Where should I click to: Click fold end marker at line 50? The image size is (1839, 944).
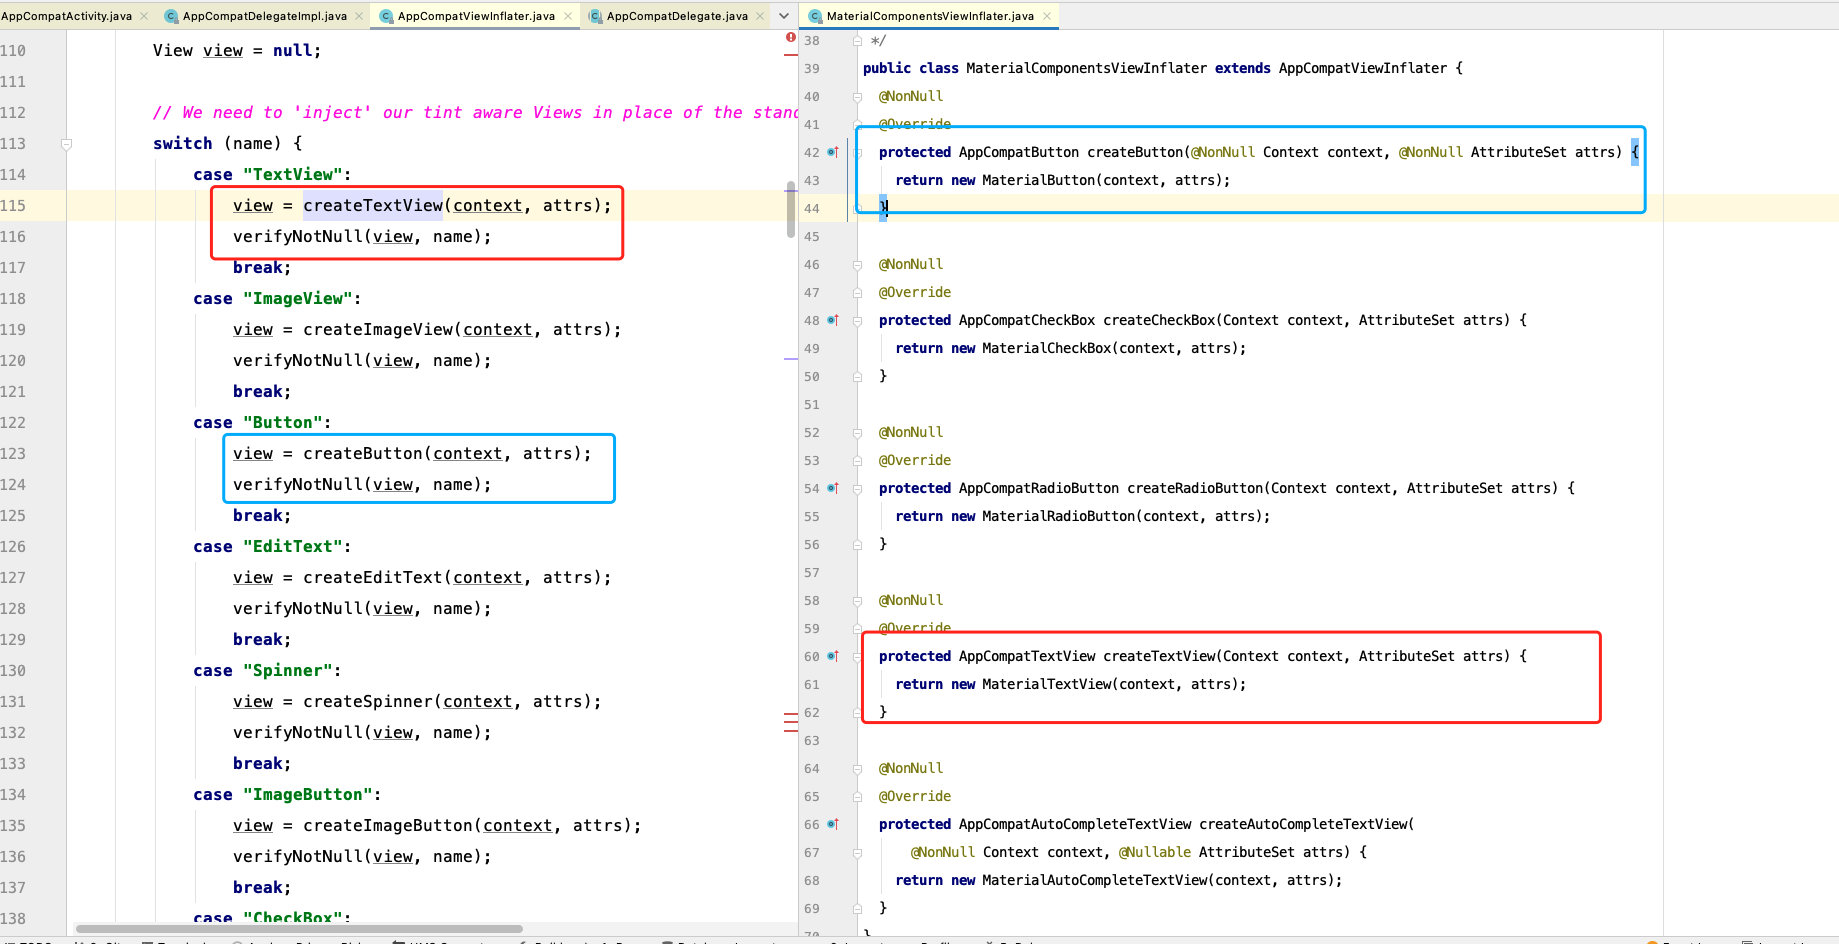pyautogui.click(x=857, y=377)
